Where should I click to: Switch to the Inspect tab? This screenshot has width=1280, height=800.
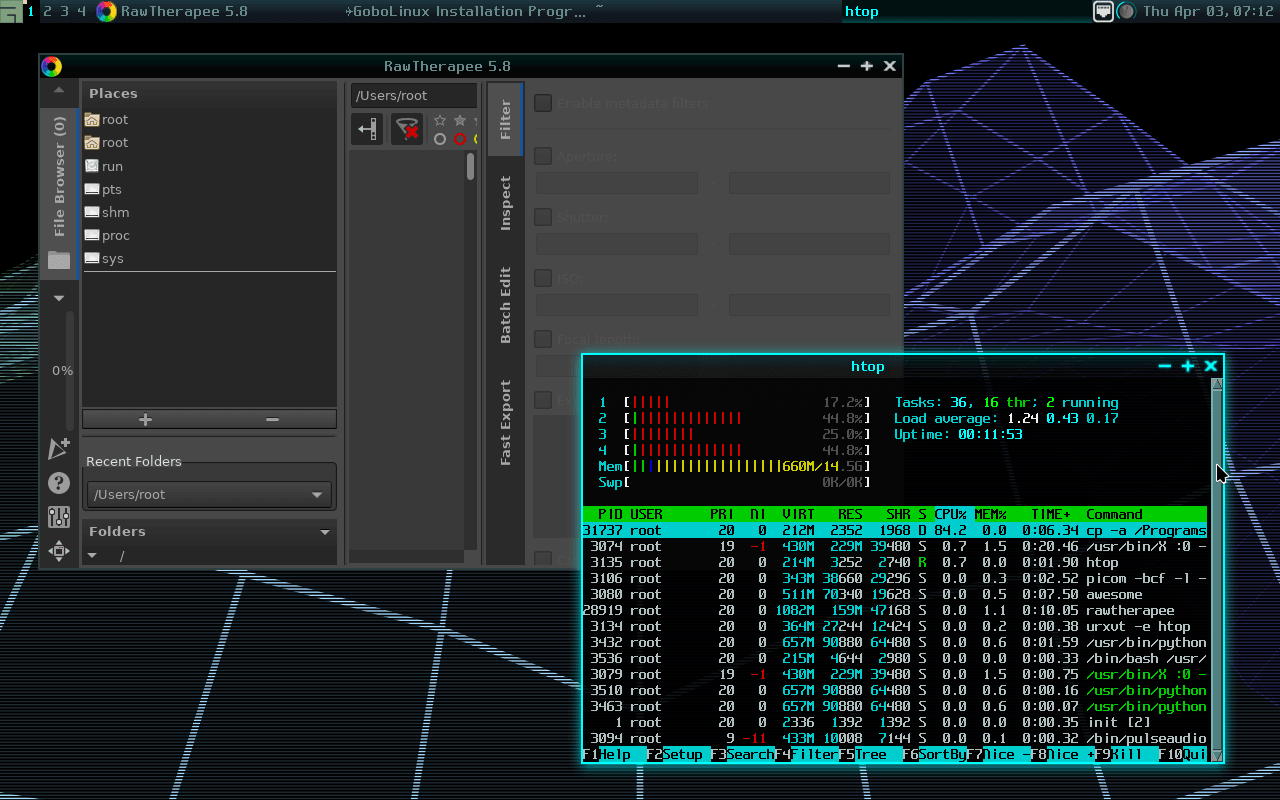[x=505, y=203]
